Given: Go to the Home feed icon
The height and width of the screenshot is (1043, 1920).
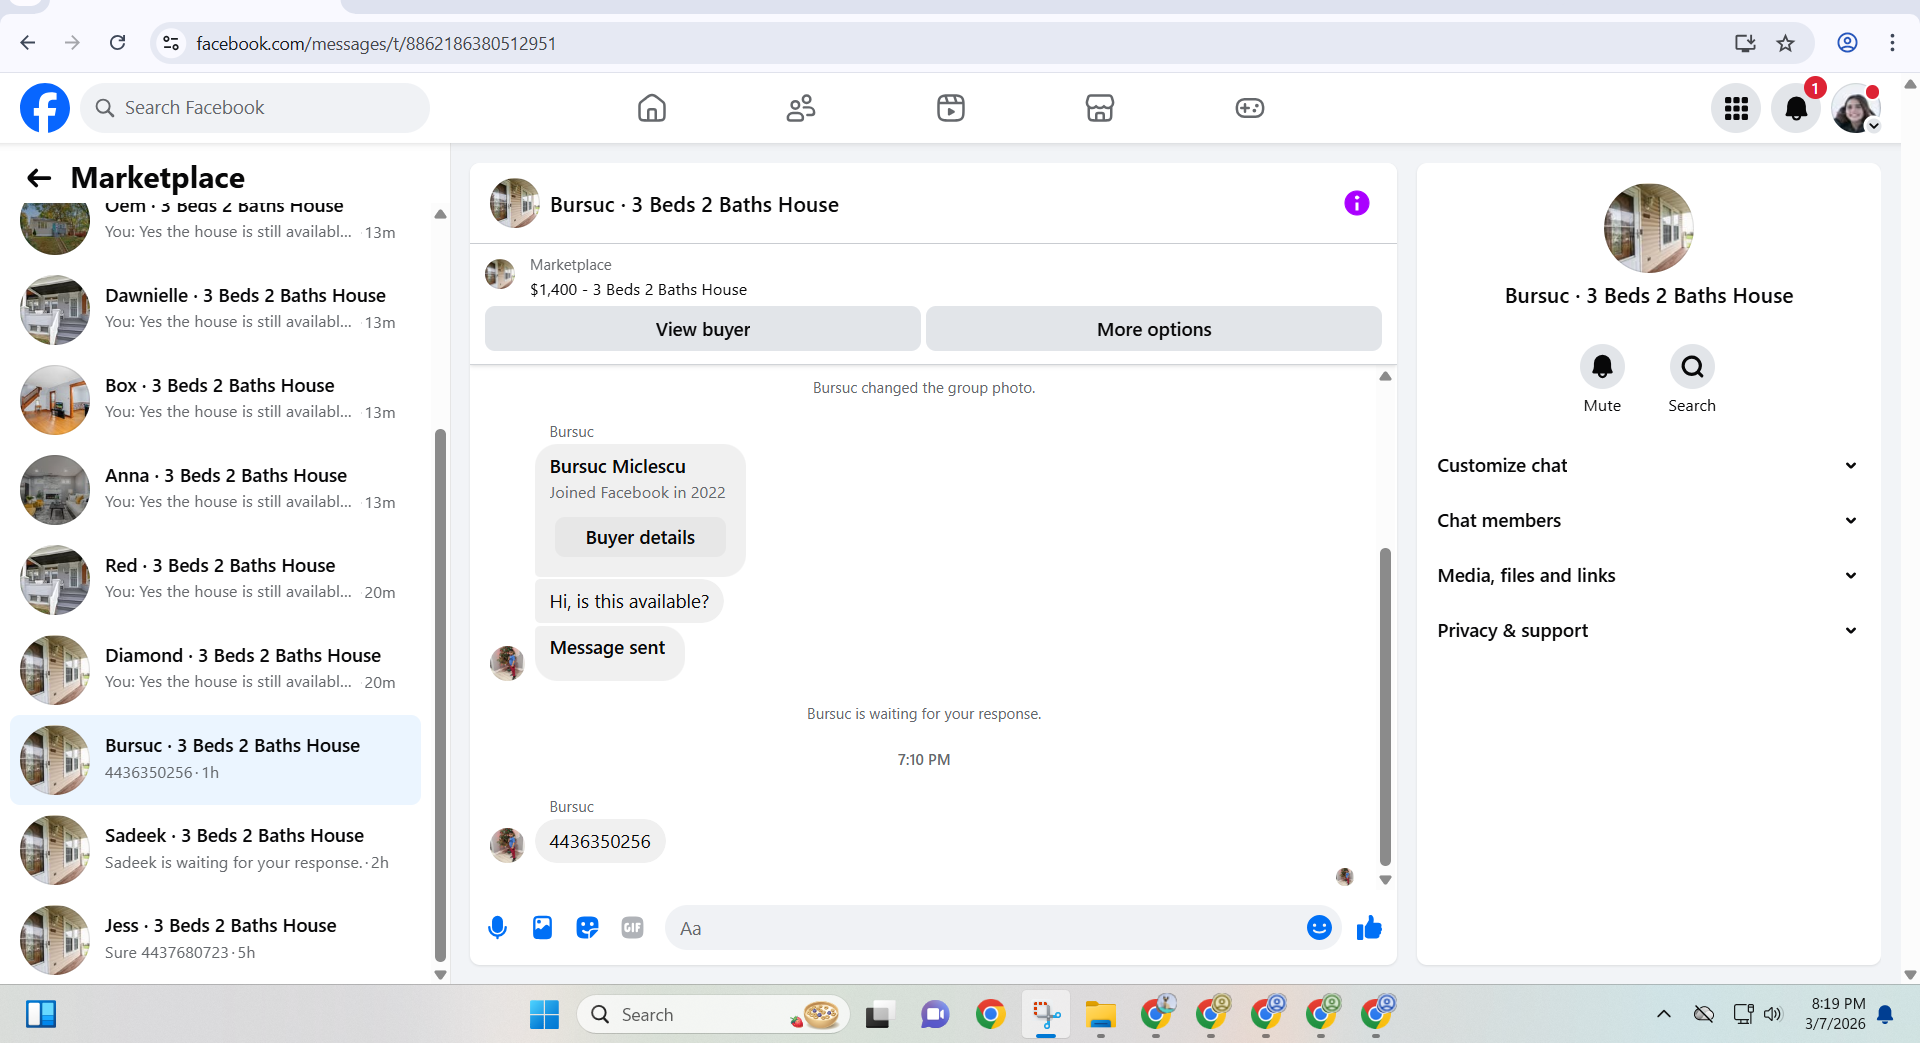Looking at the screenshot, I should [x=652, y=108].
